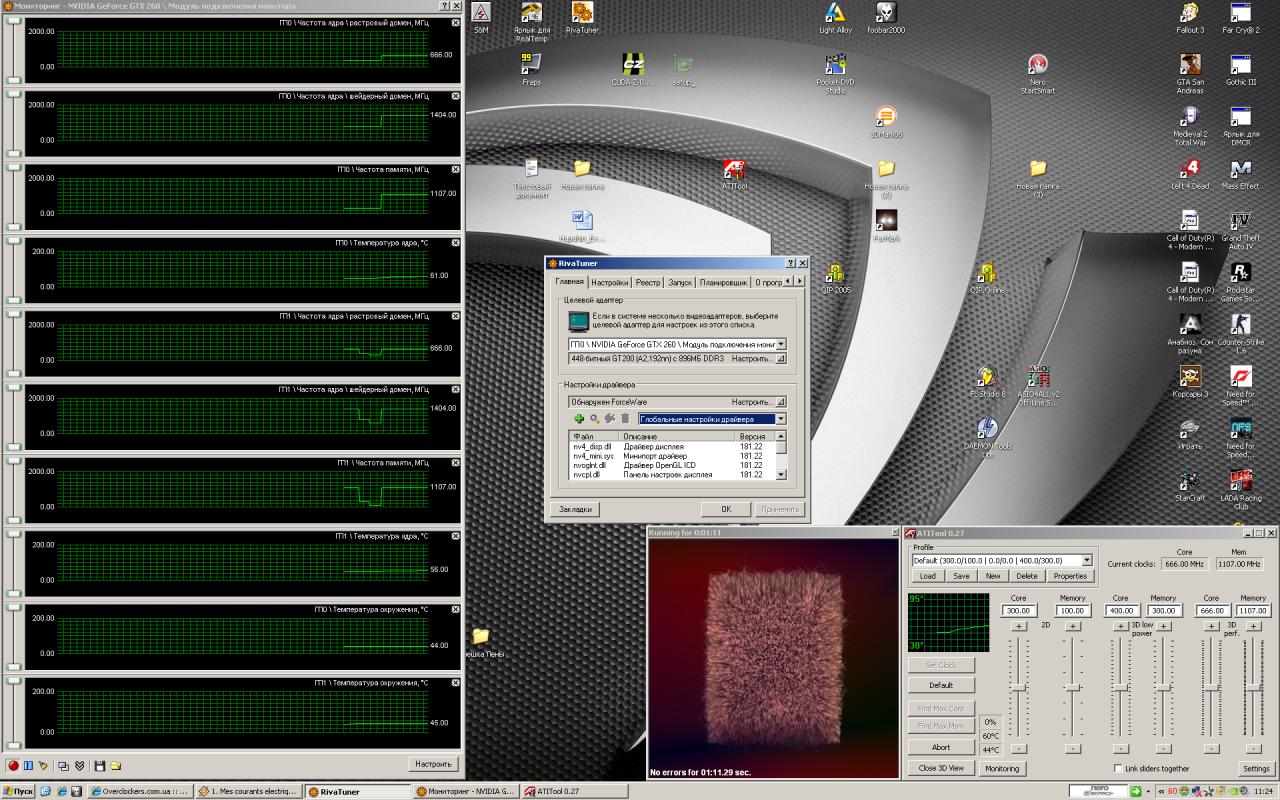This screenshot has width=1280, height=800.
Task: Click the right arrow to reveal more RivaTuner tabs
Action: pos(799,281)
